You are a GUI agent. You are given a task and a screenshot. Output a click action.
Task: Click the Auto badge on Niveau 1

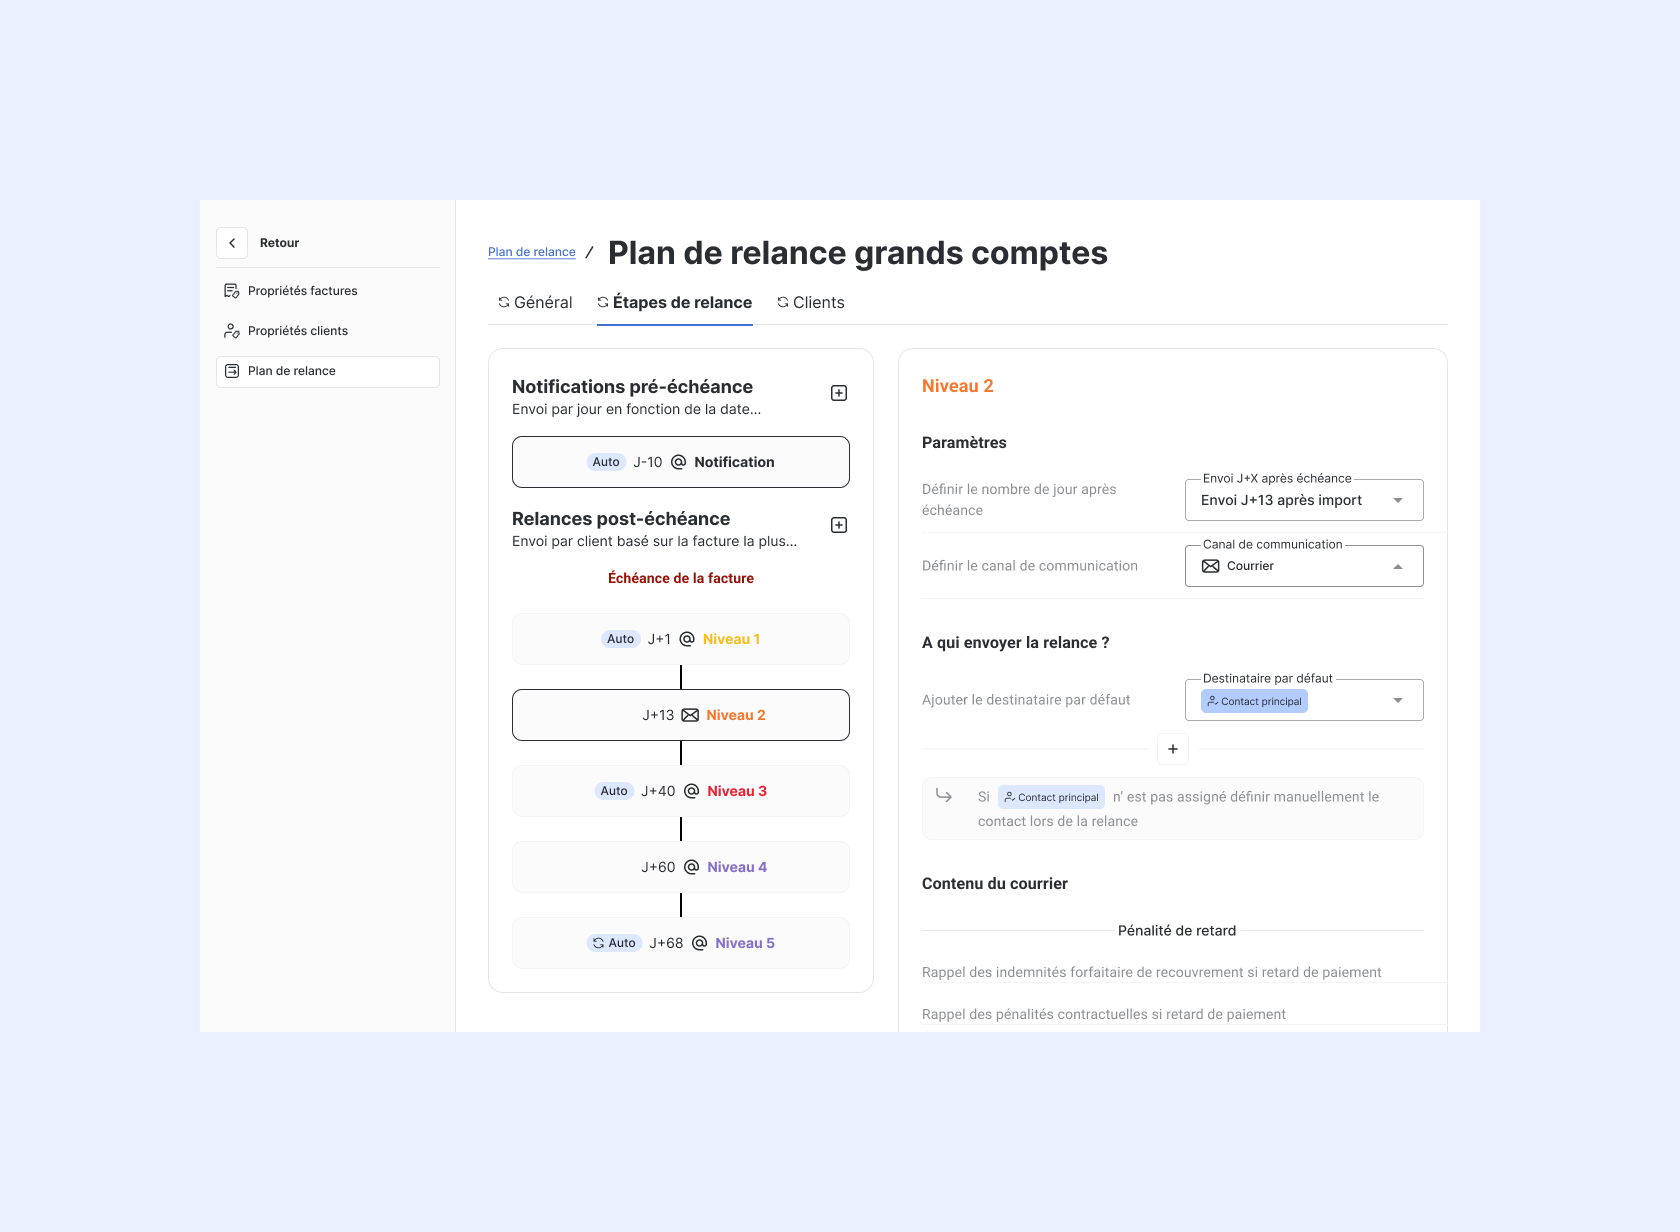(620, 639)
